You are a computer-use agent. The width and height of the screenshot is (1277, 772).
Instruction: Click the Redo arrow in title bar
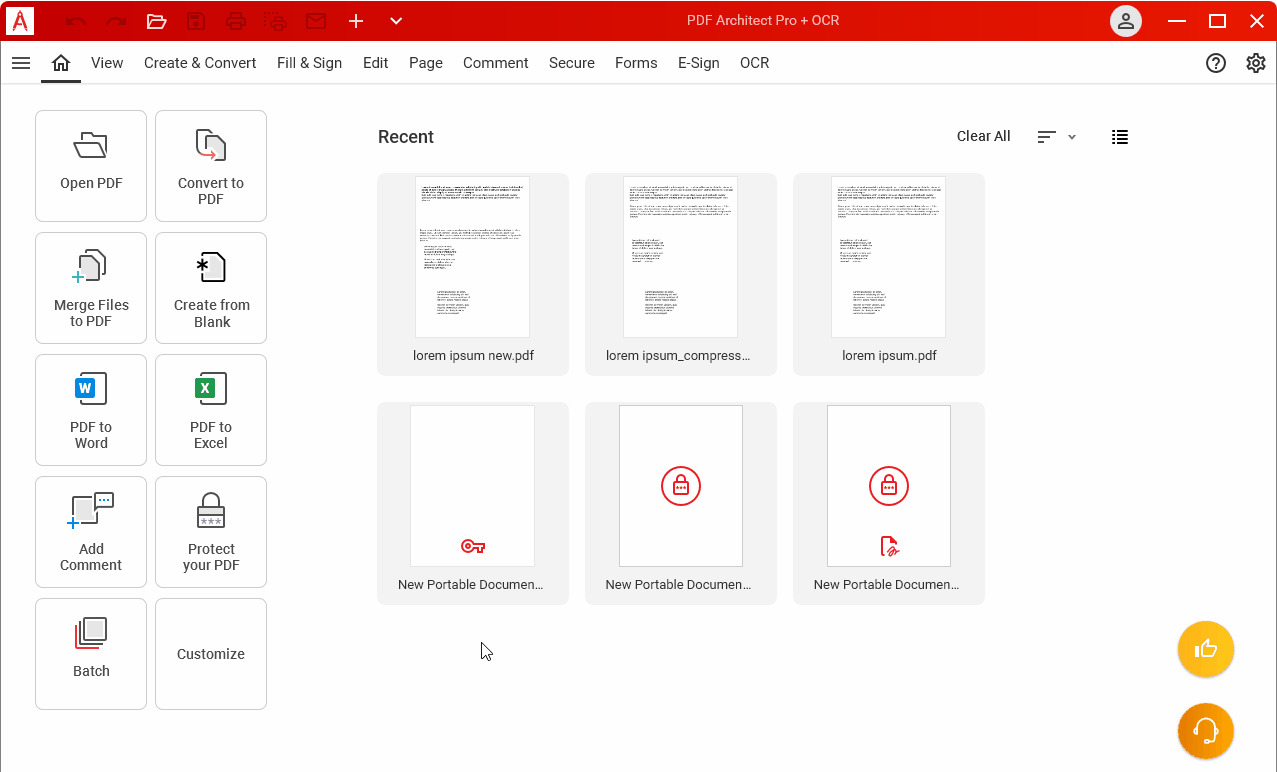116,21
